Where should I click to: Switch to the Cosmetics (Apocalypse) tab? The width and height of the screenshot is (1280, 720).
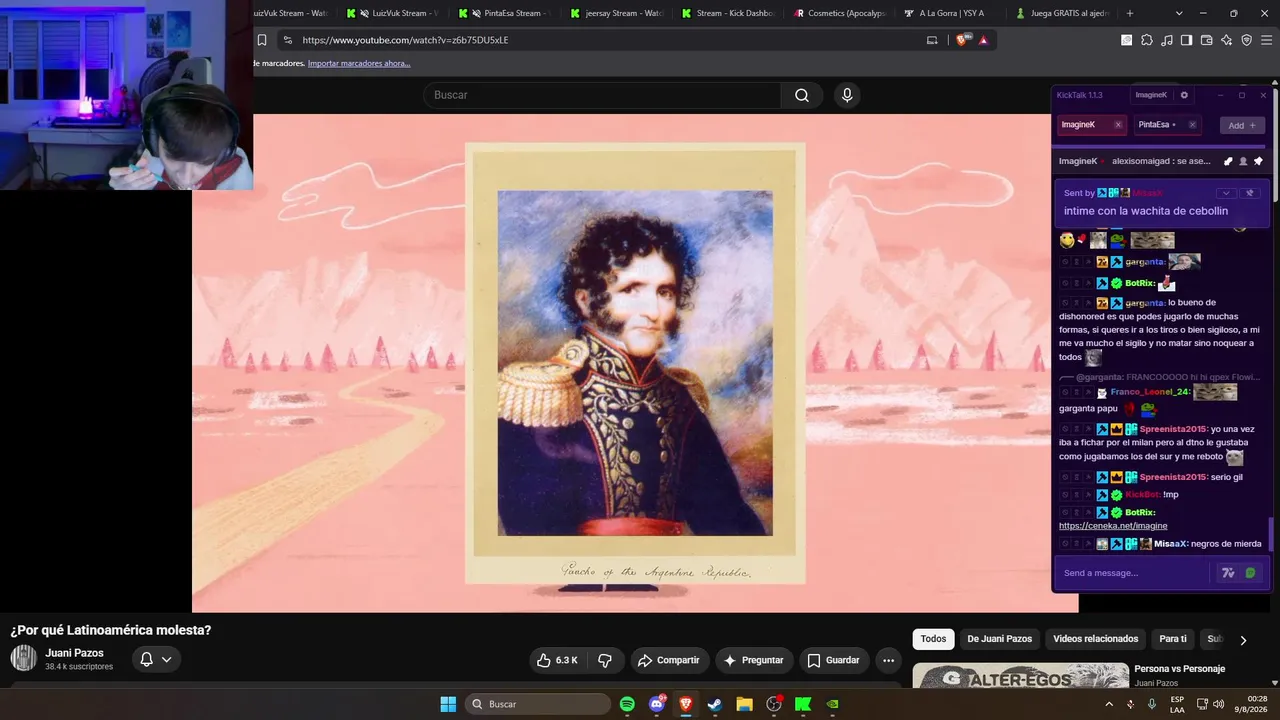point(841,13)
